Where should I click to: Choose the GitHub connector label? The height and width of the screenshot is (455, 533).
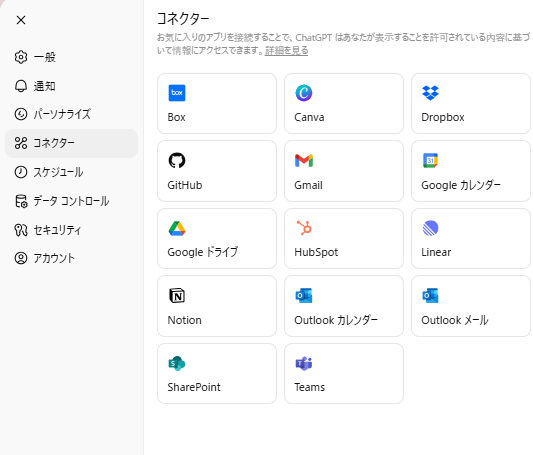(x=185, y=185)
